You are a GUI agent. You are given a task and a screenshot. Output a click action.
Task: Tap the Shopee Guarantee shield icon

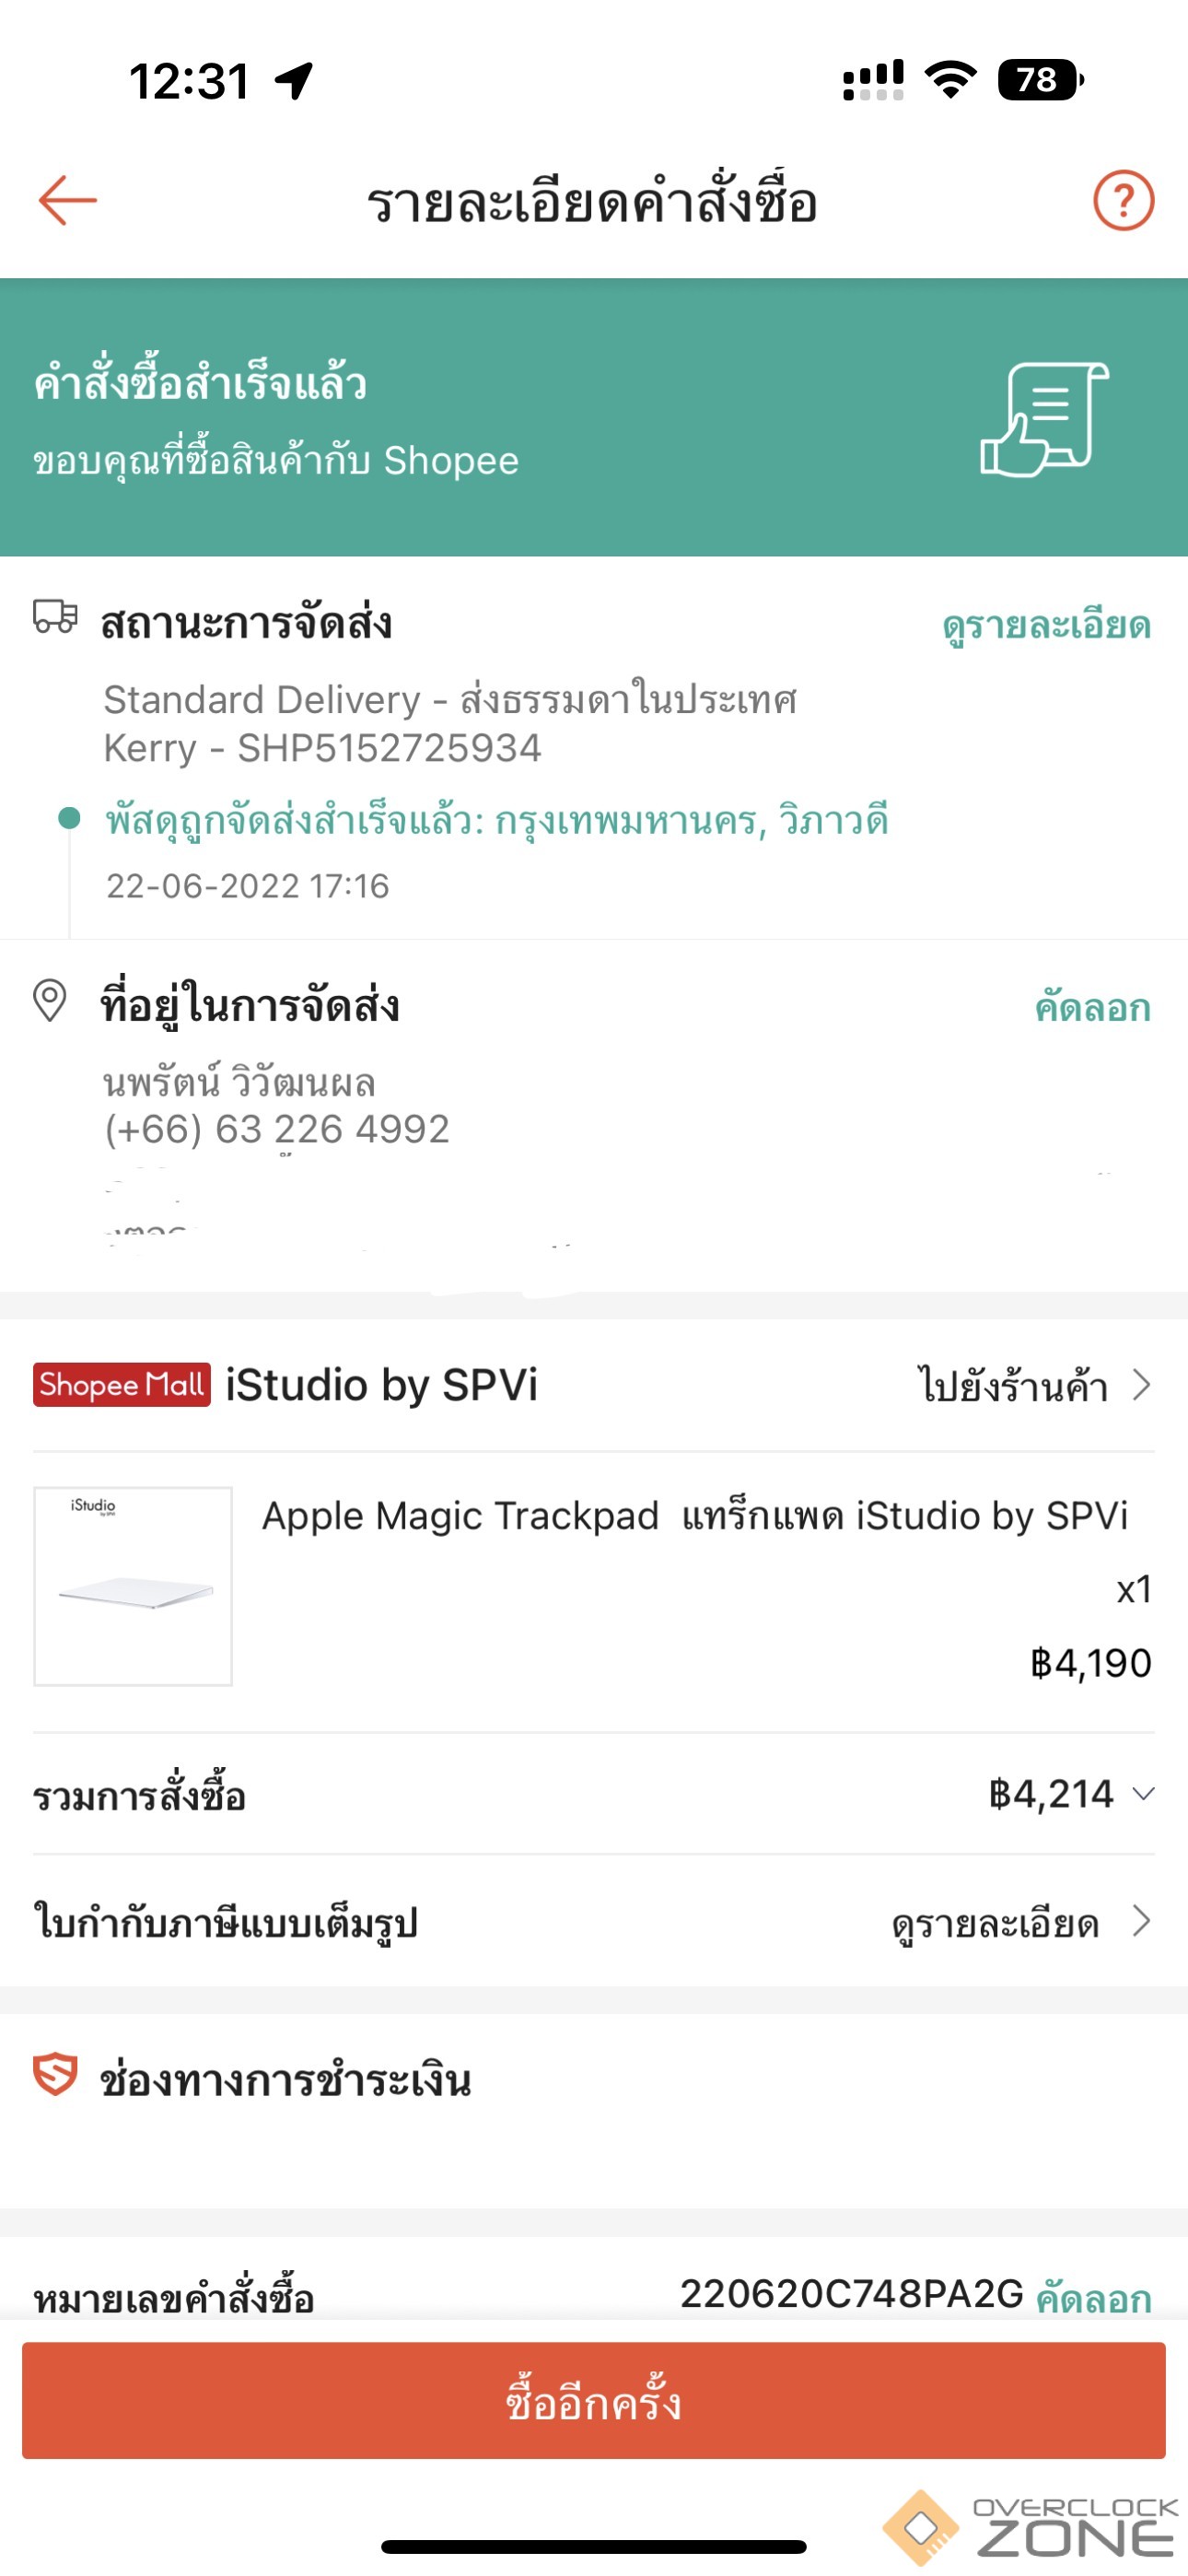[55, 2074]
